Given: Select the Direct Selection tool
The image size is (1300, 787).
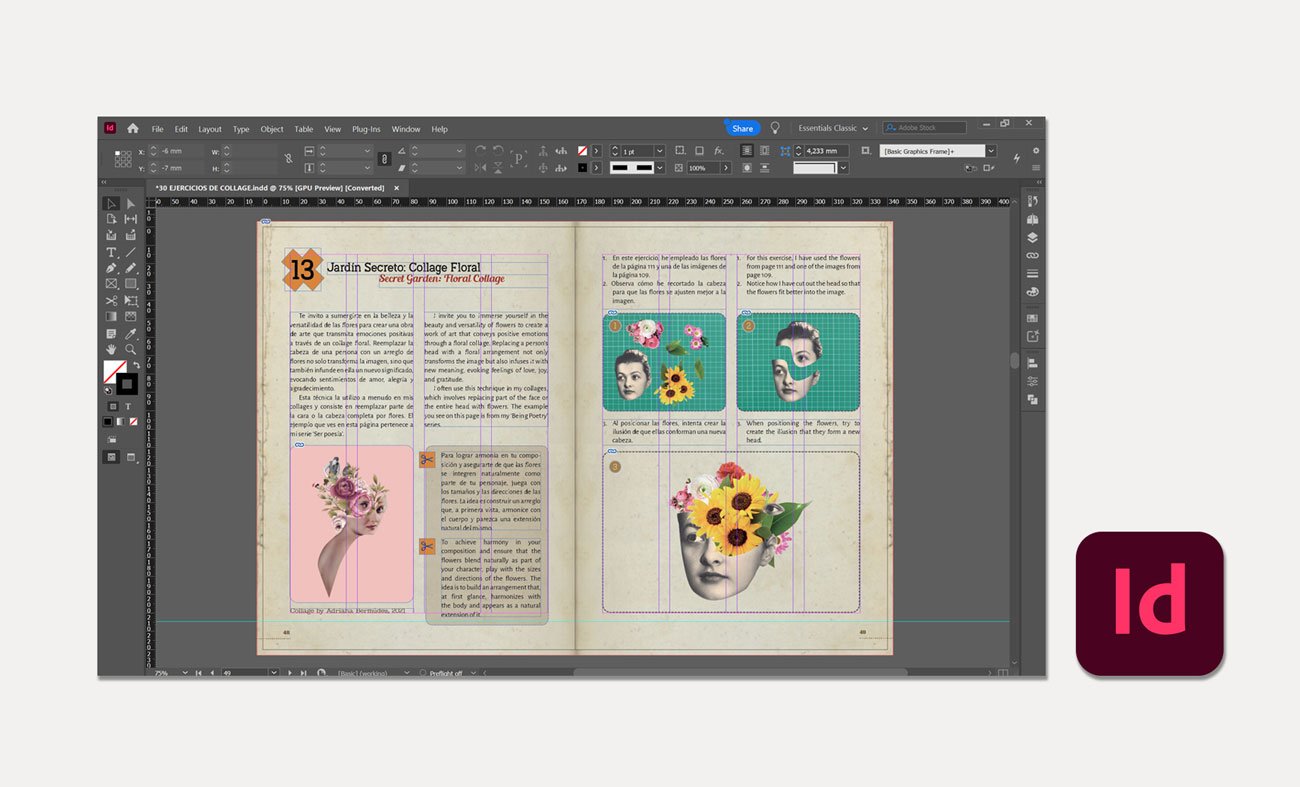Looking at the screenshot, I should point(131,203).
